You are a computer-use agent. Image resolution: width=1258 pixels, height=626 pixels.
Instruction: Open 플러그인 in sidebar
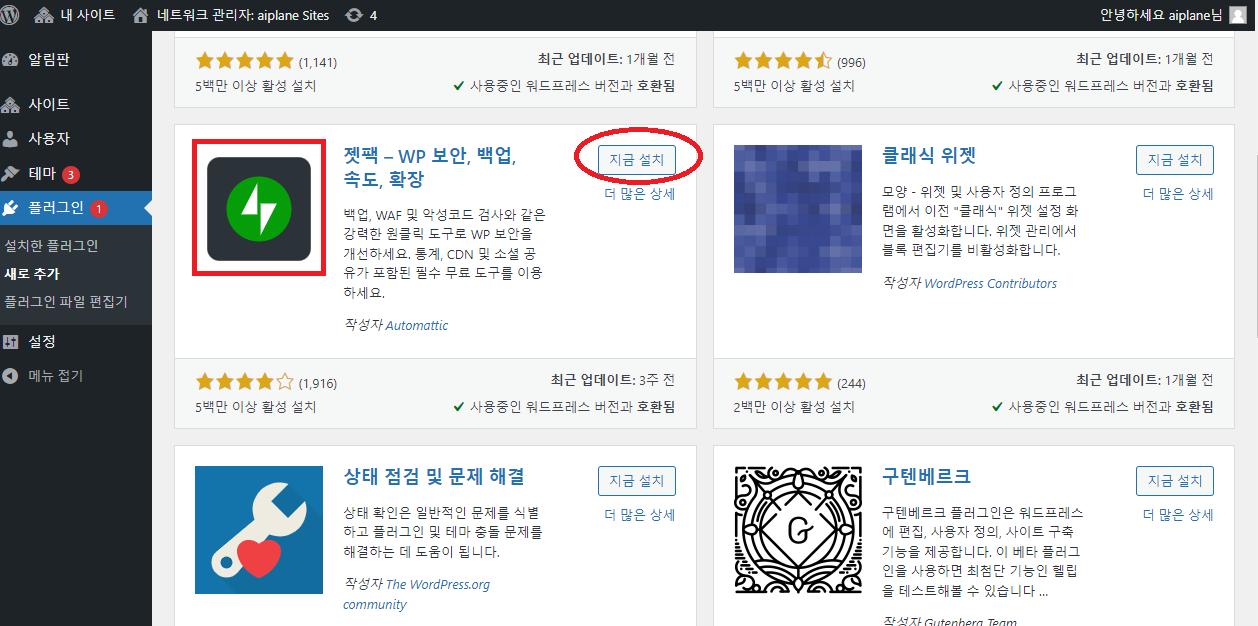click(76, 209)
